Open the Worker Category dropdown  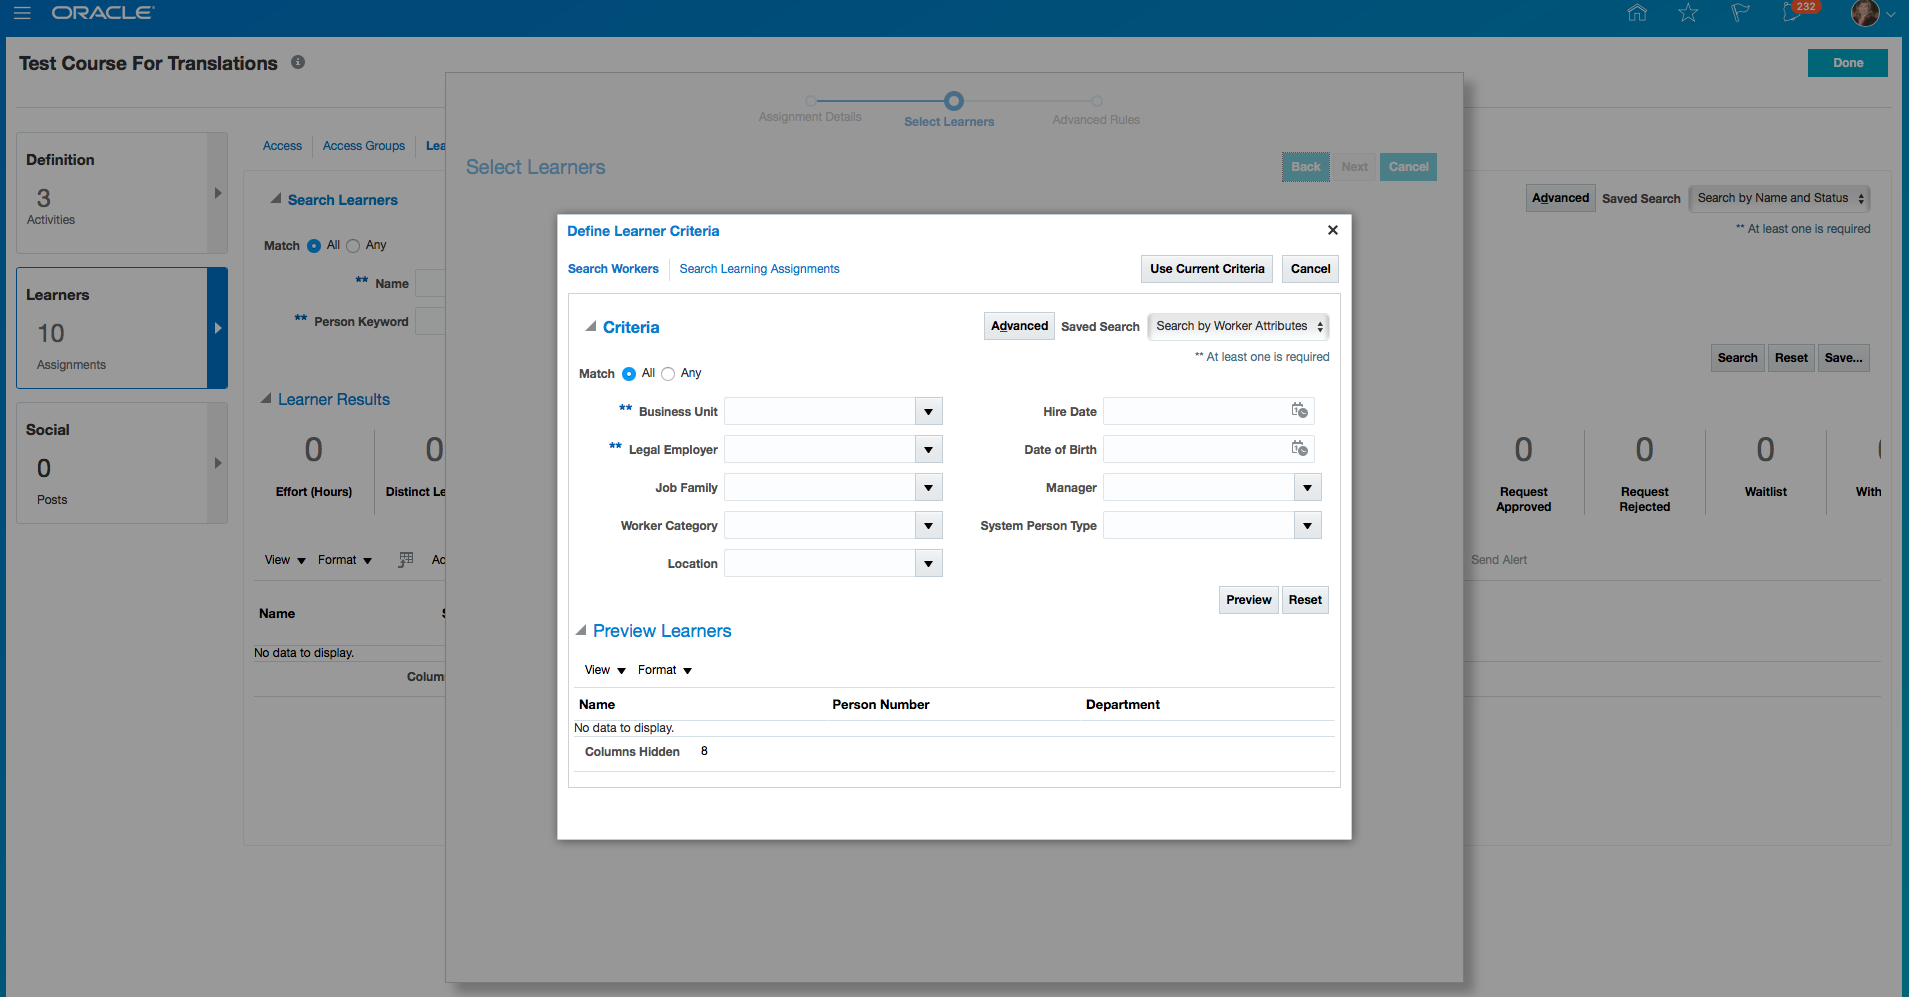point(929,525)
